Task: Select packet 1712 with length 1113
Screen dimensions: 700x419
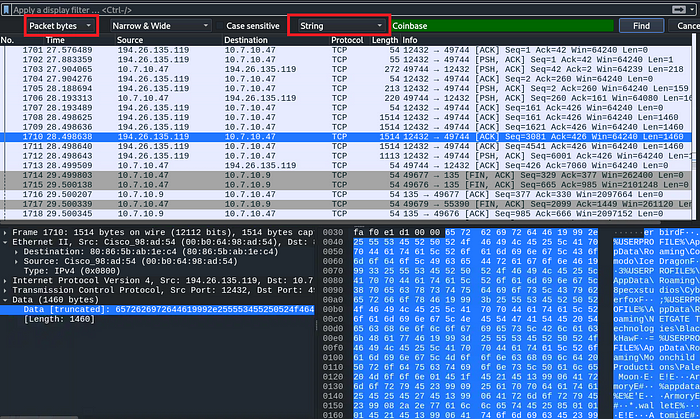Action: pos(346,156)
